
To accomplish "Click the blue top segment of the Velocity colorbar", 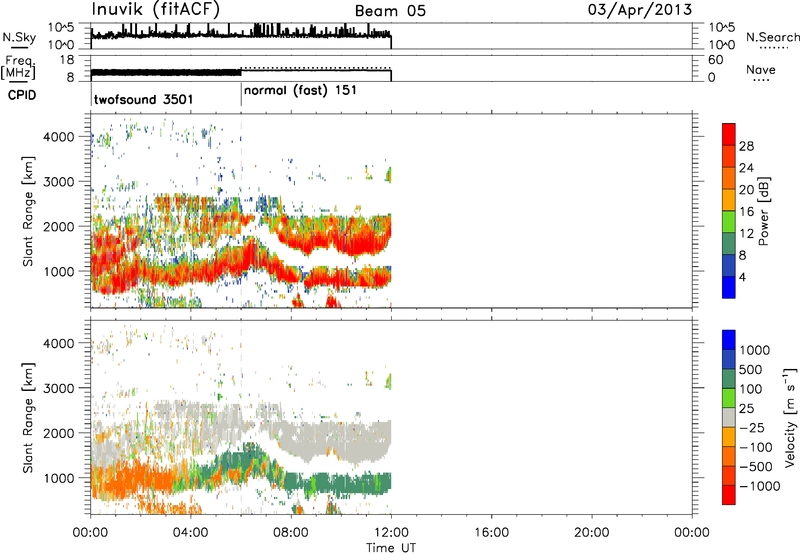I will tap(729, 340).
